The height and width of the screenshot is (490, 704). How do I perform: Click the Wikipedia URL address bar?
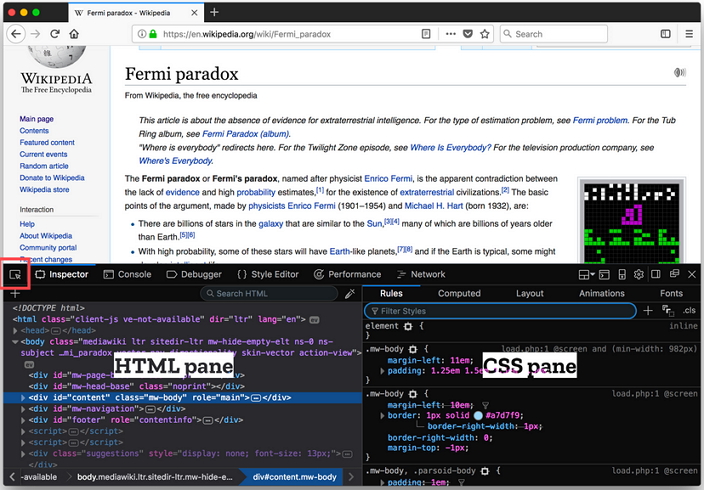coord(287,34)
